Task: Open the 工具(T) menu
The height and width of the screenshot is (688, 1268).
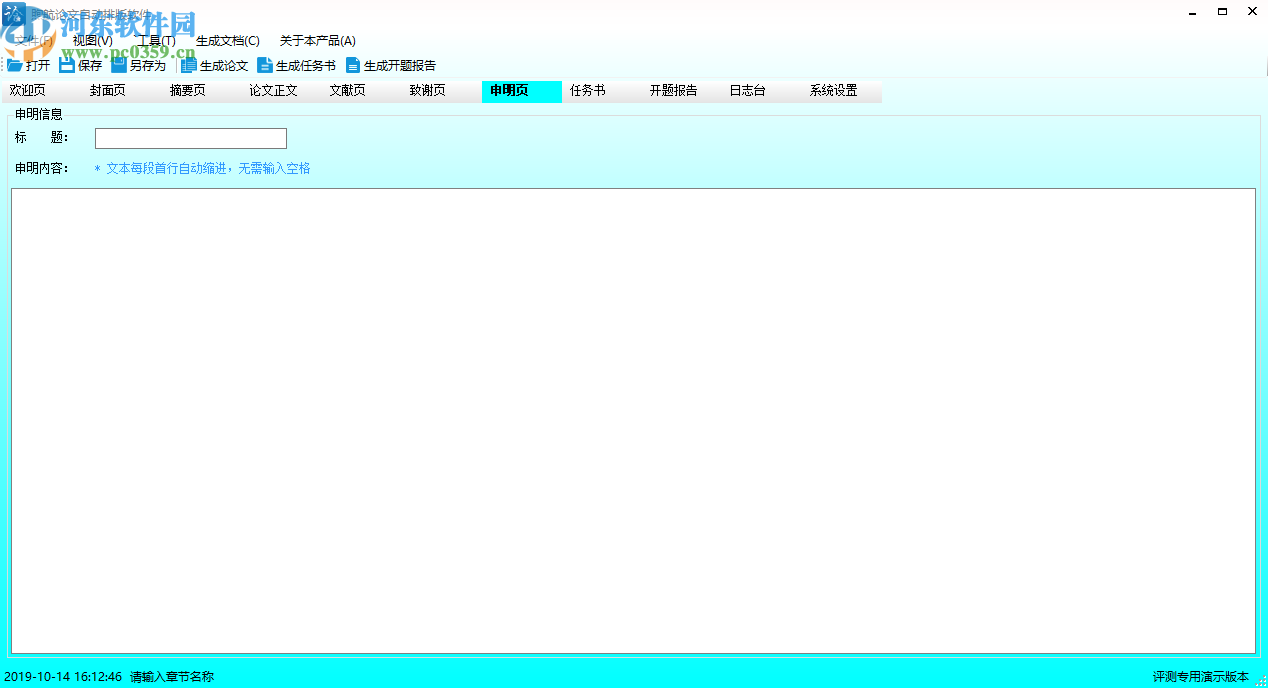Action: pos(156,41)
